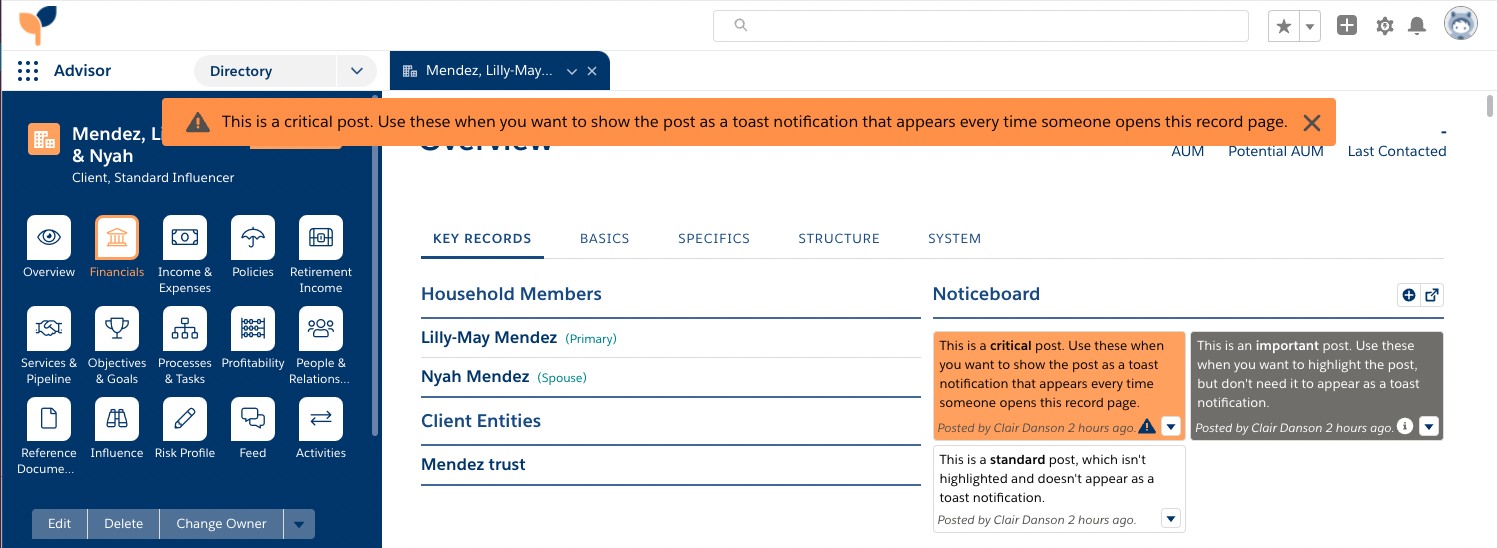Click the Potential AUM label
The image size is (1497, 548).
[x=1276, y=151]
